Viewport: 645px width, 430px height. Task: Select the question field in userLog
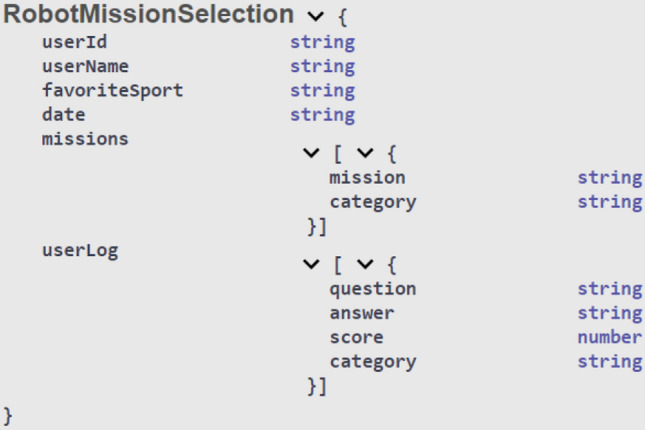point(372,288)
